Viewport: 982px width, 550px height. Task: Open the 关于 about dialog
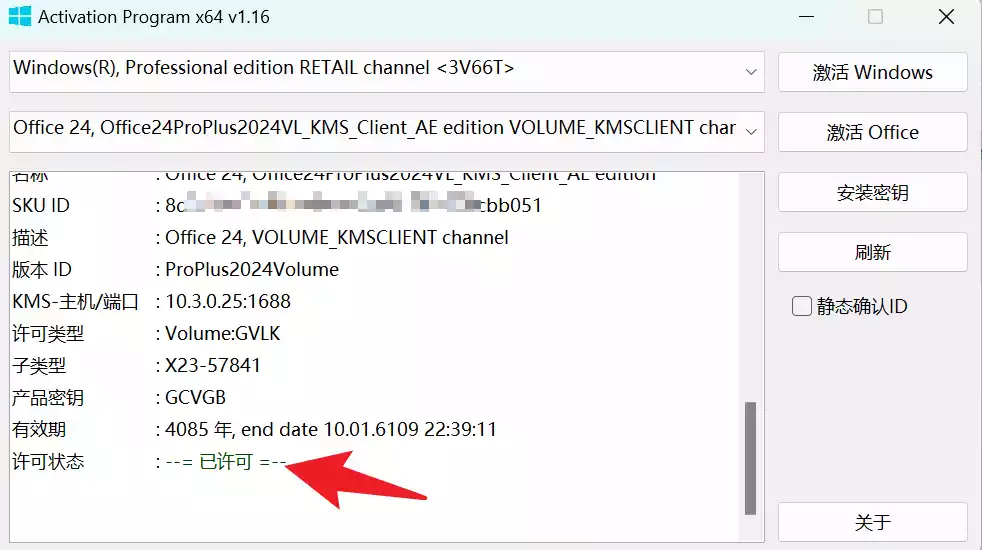(x=872, y=522)
